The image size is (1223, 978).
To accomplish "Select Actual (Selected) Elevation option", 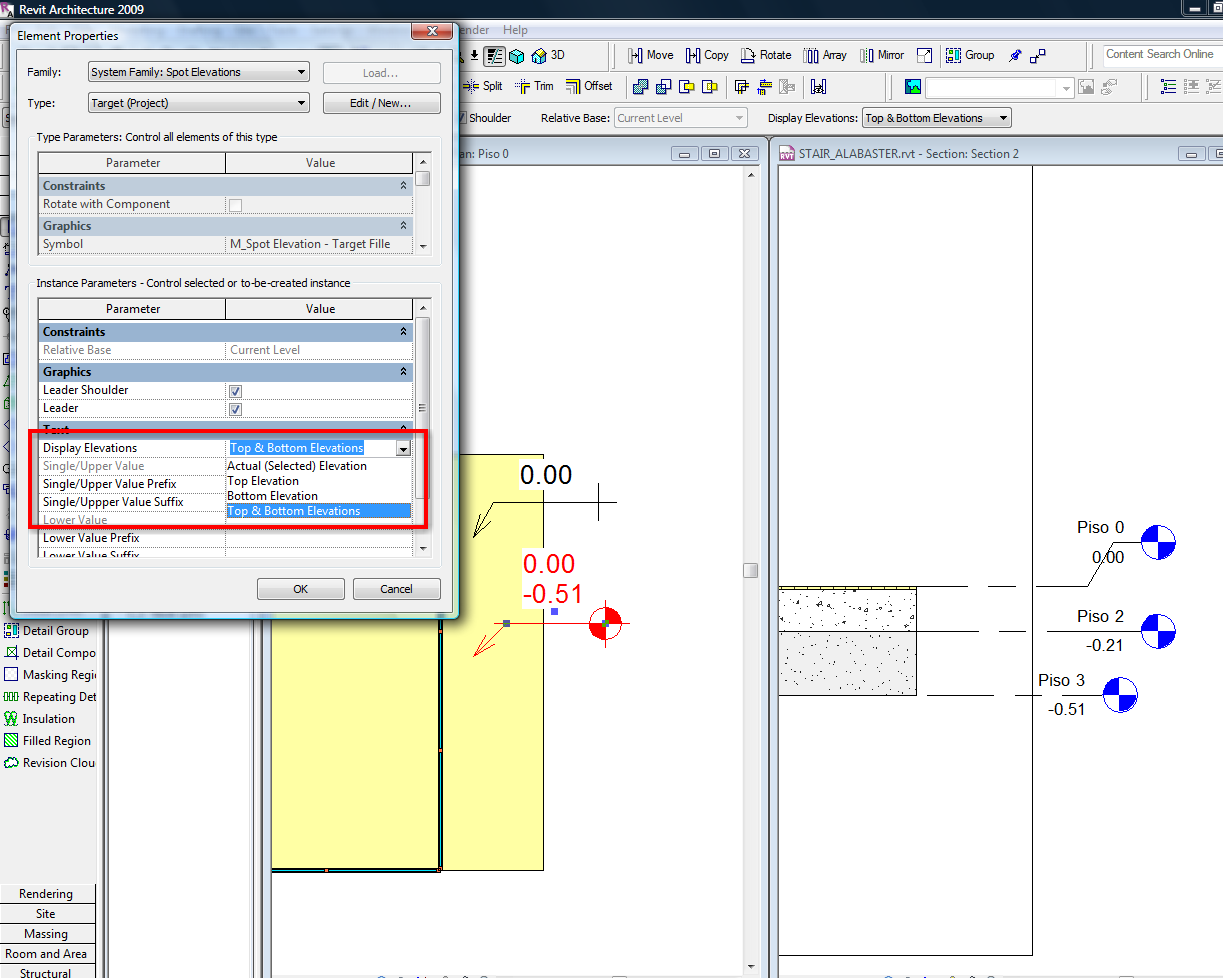I will 297,466.
